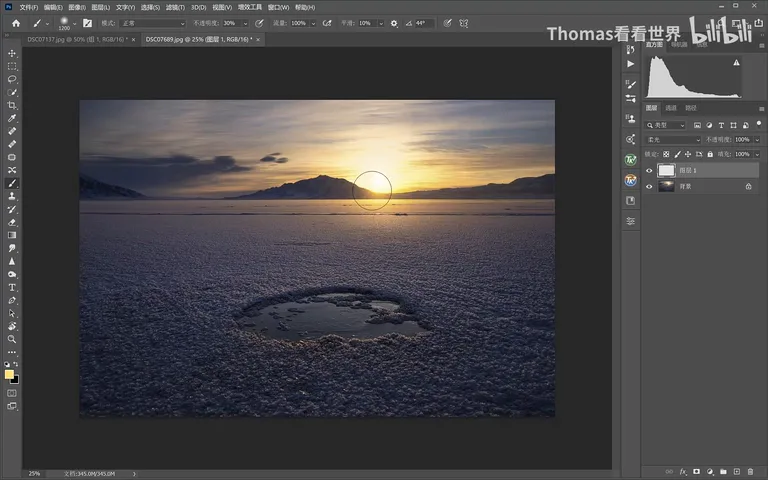The height and width of the screenshot is (480, 768).
Task: Click the swap foreground/background colors arrow
Action: [16, 364]
